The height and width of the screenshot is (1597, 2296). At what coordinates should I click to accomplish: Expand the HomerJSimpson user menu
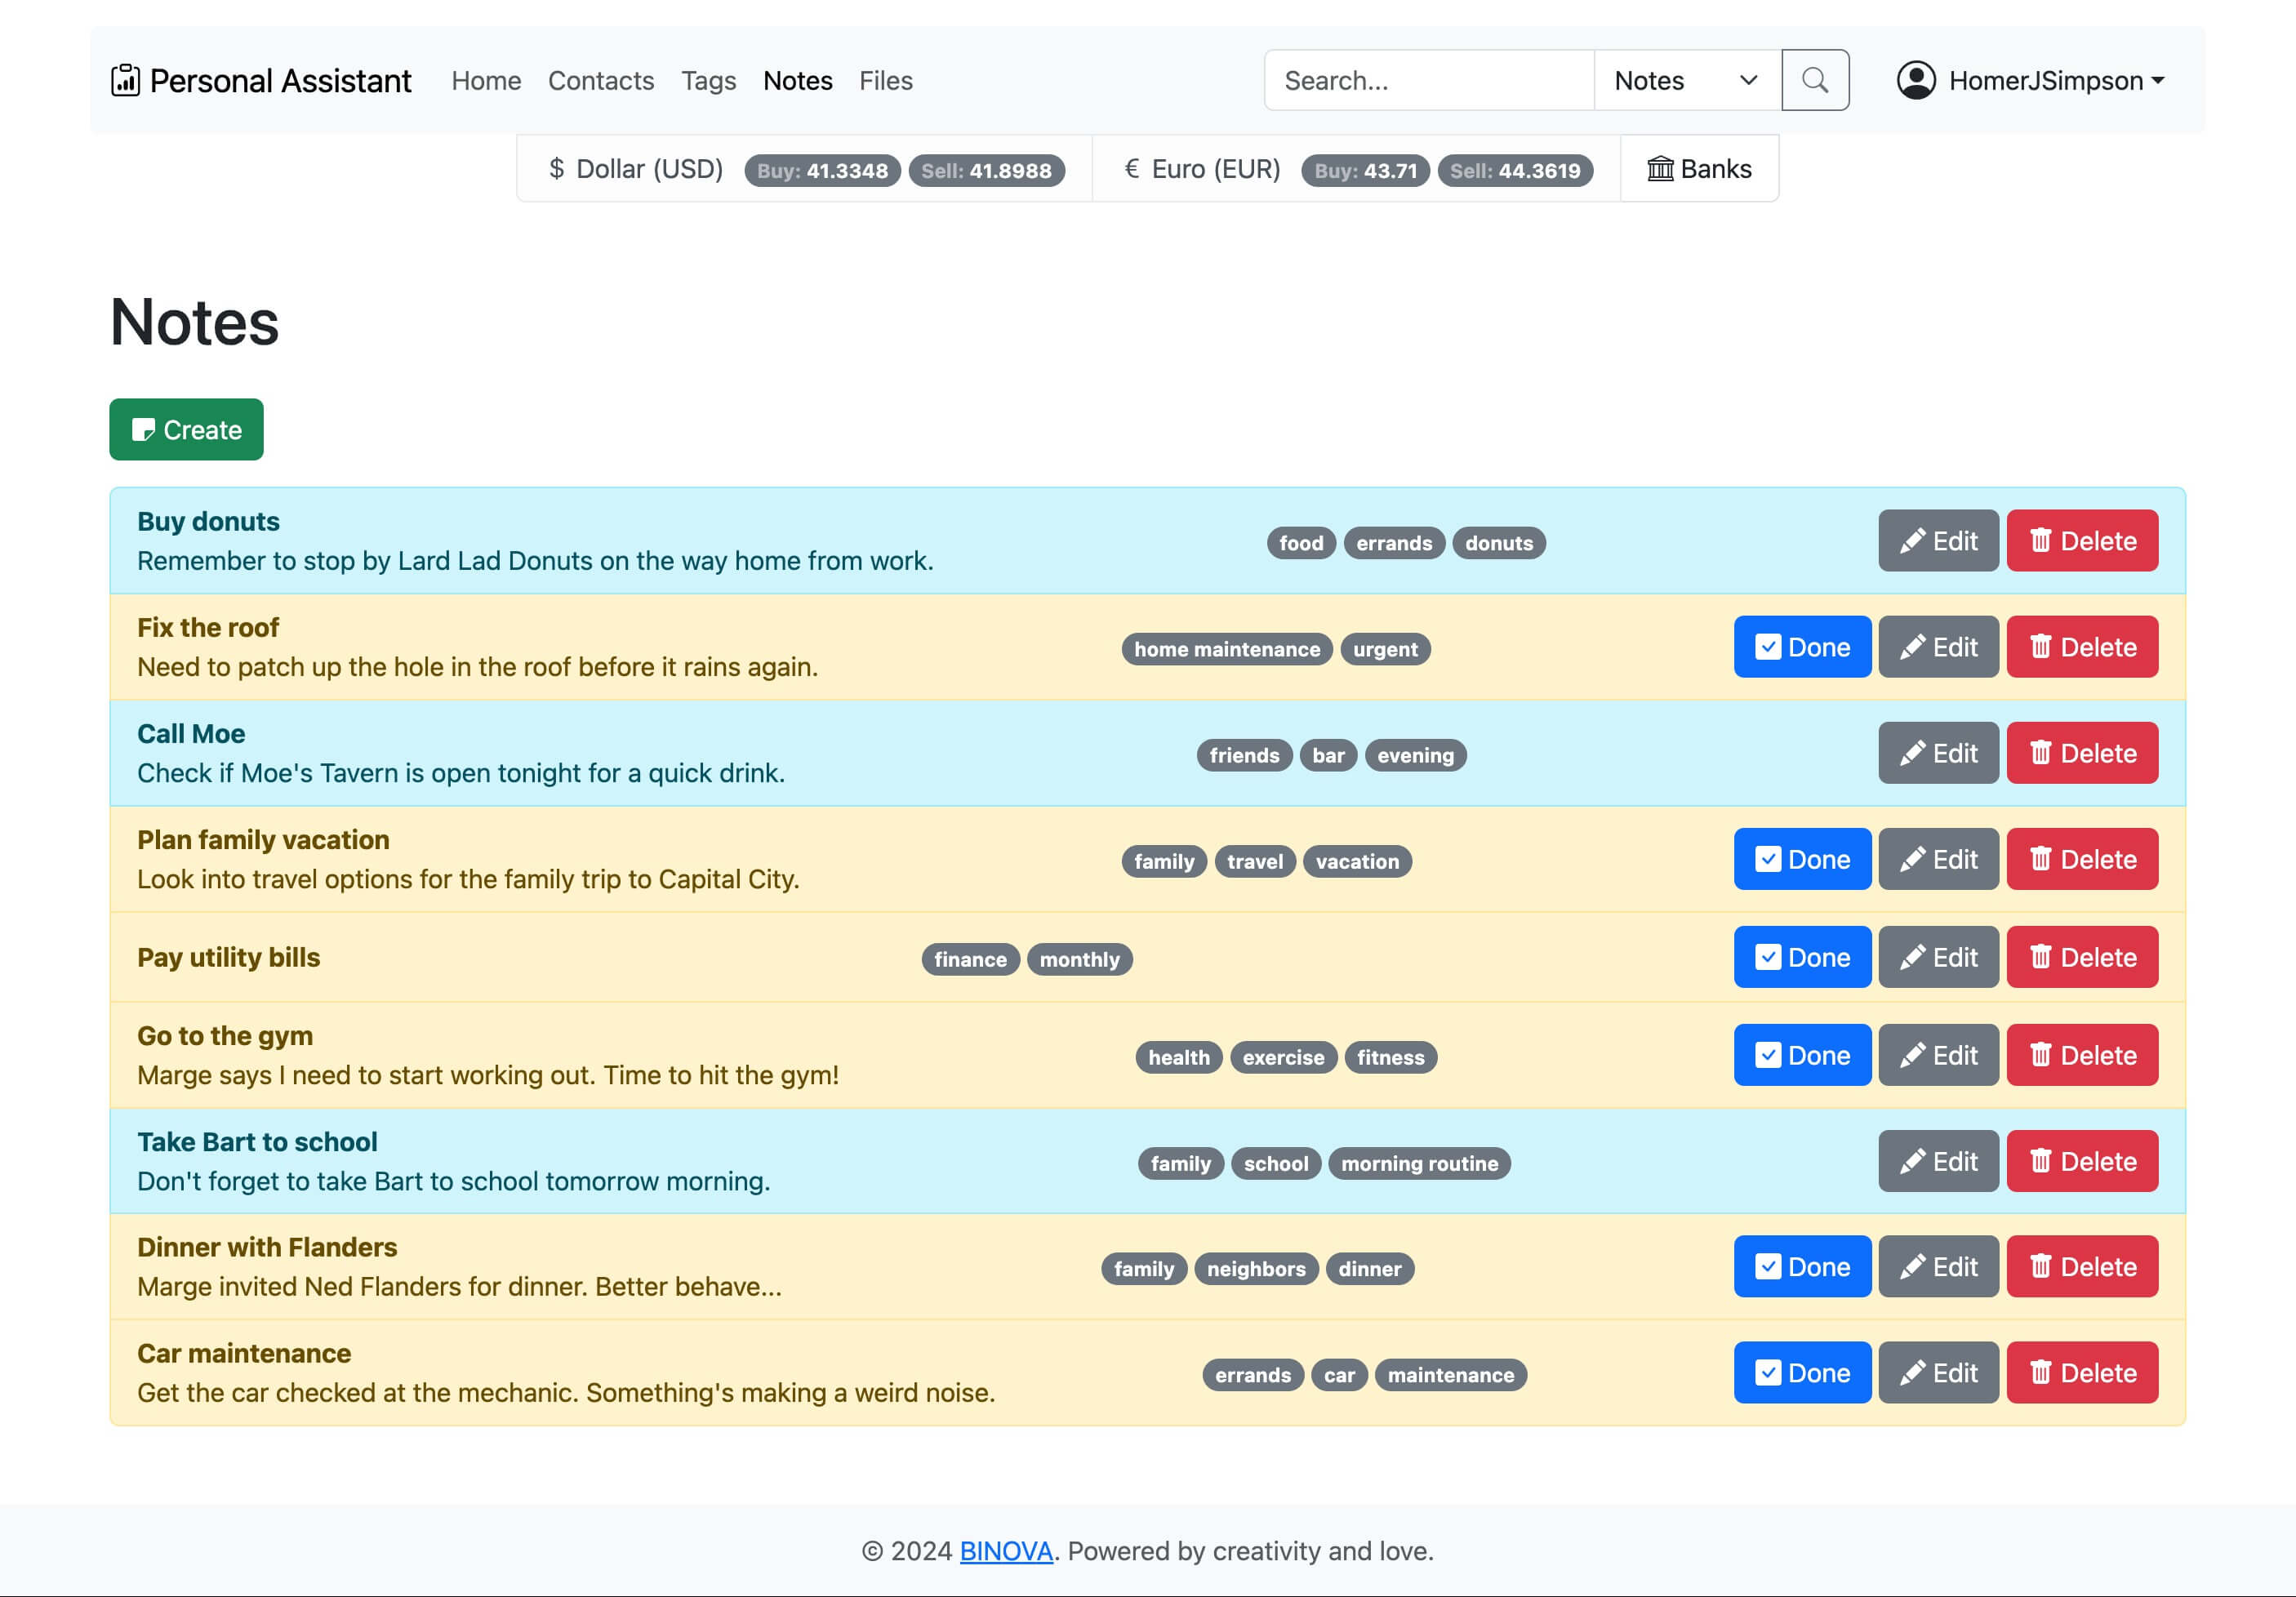click(x=2031, y=80)
